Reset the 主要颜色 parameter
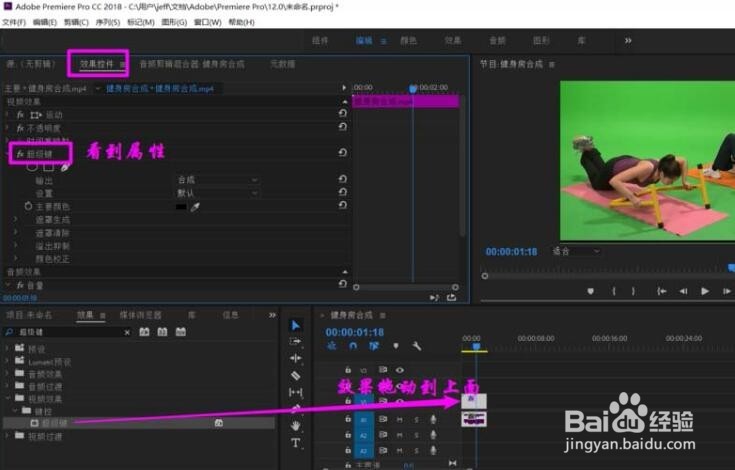This screenshot has height=470, width=735. click(343, 205)
